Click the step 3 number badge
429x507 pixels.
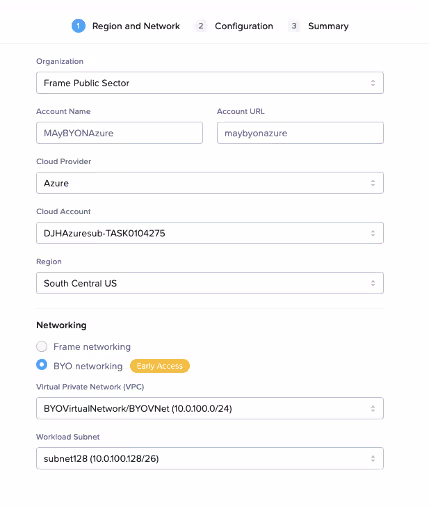(x=294, y=26)
